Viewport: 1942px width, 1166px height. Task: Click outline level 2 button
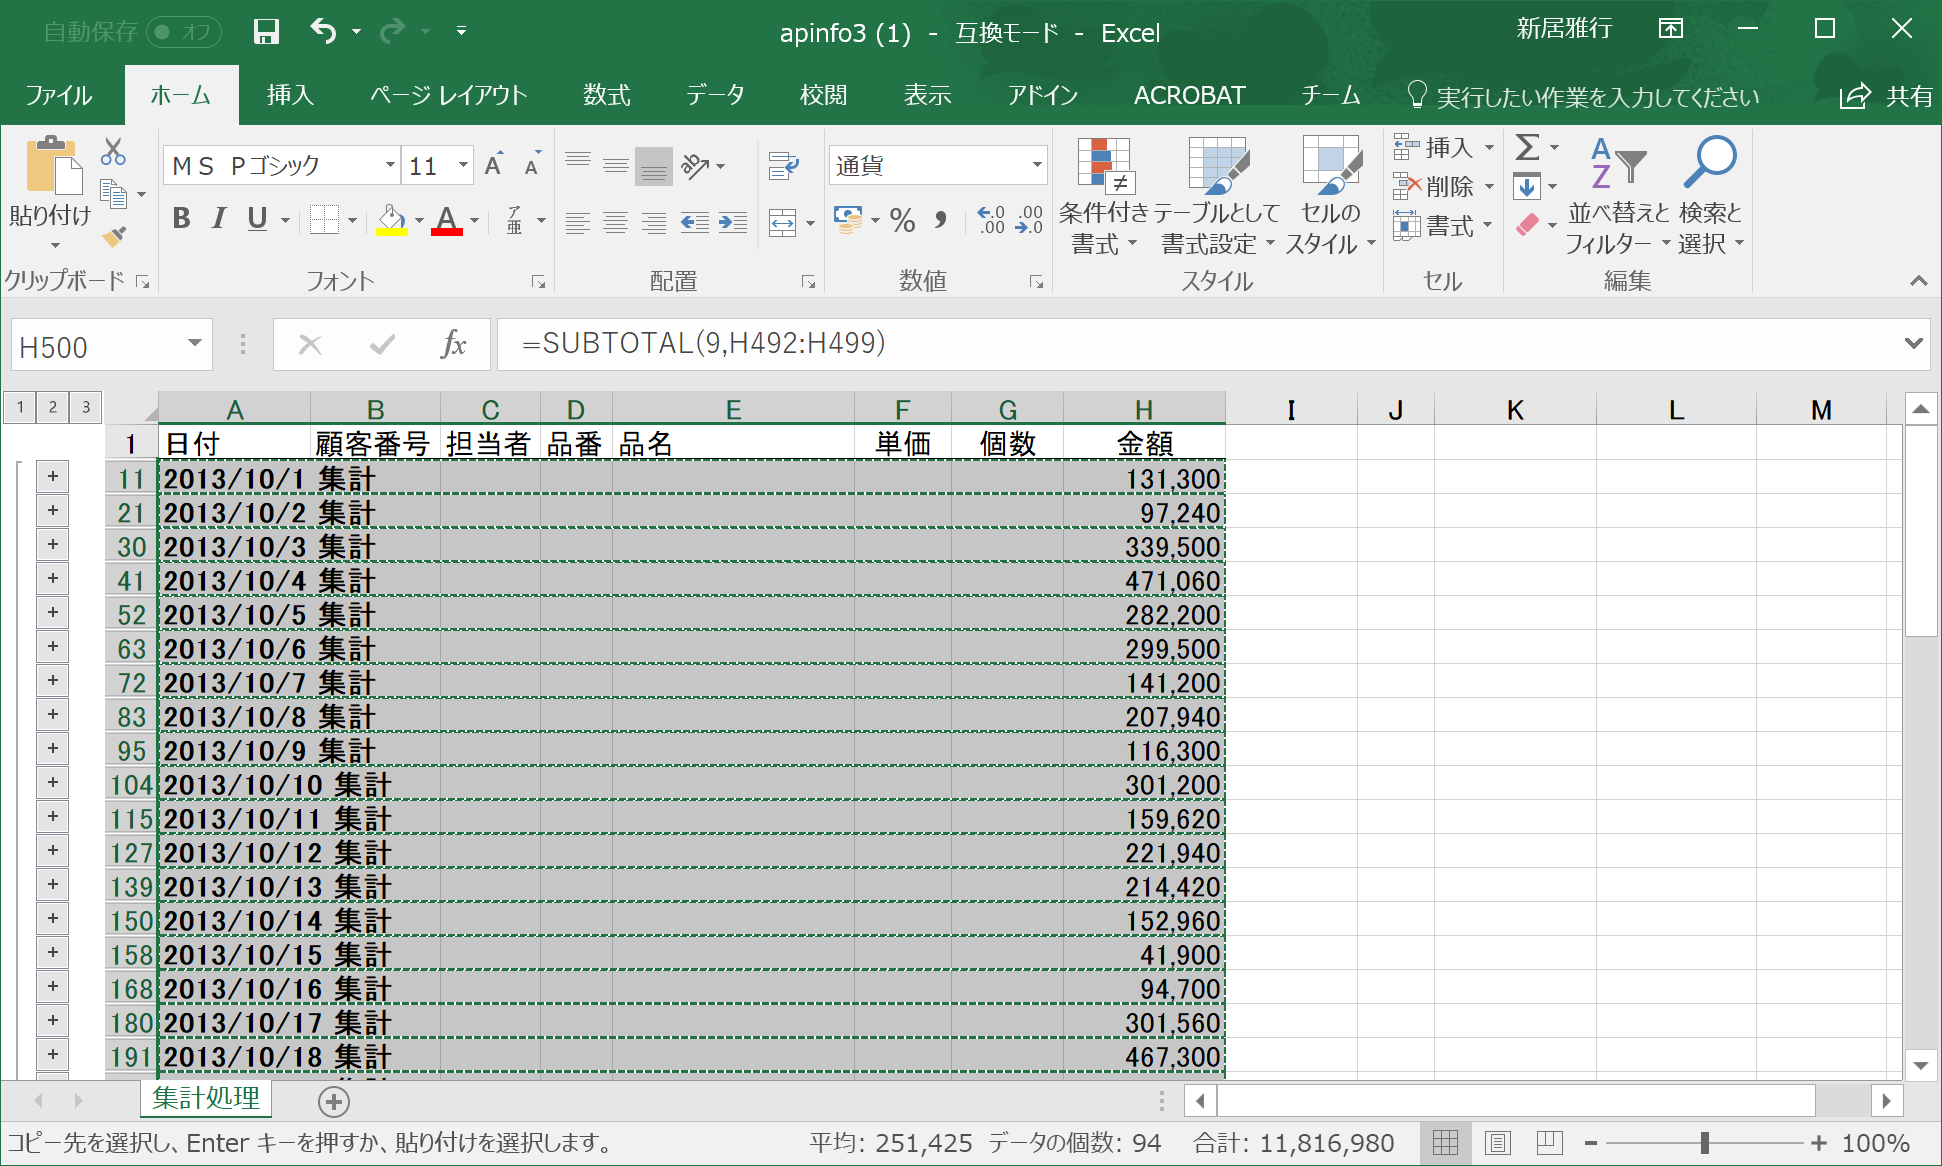(53, 407)
